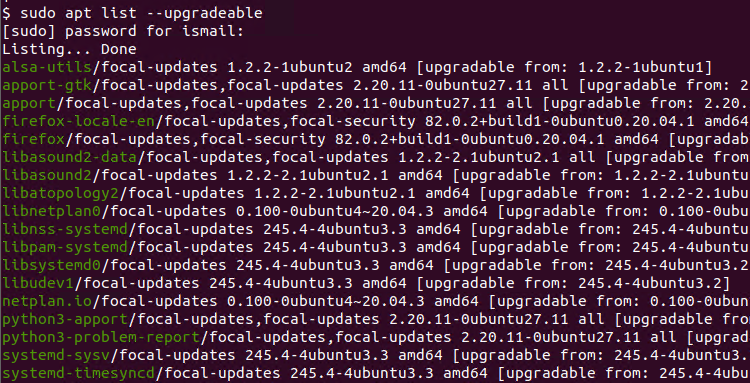
Task: Click the apport-gtk package name
Action: pyautogui.click(x=46, y=86)
